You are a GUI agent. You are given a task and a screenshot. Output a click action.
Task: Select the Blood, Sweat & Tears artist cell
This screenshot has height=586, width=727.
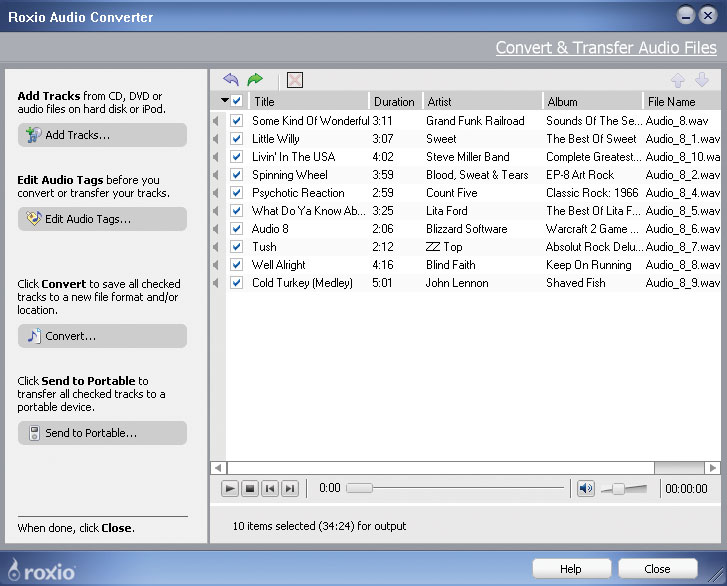[477, 175]
